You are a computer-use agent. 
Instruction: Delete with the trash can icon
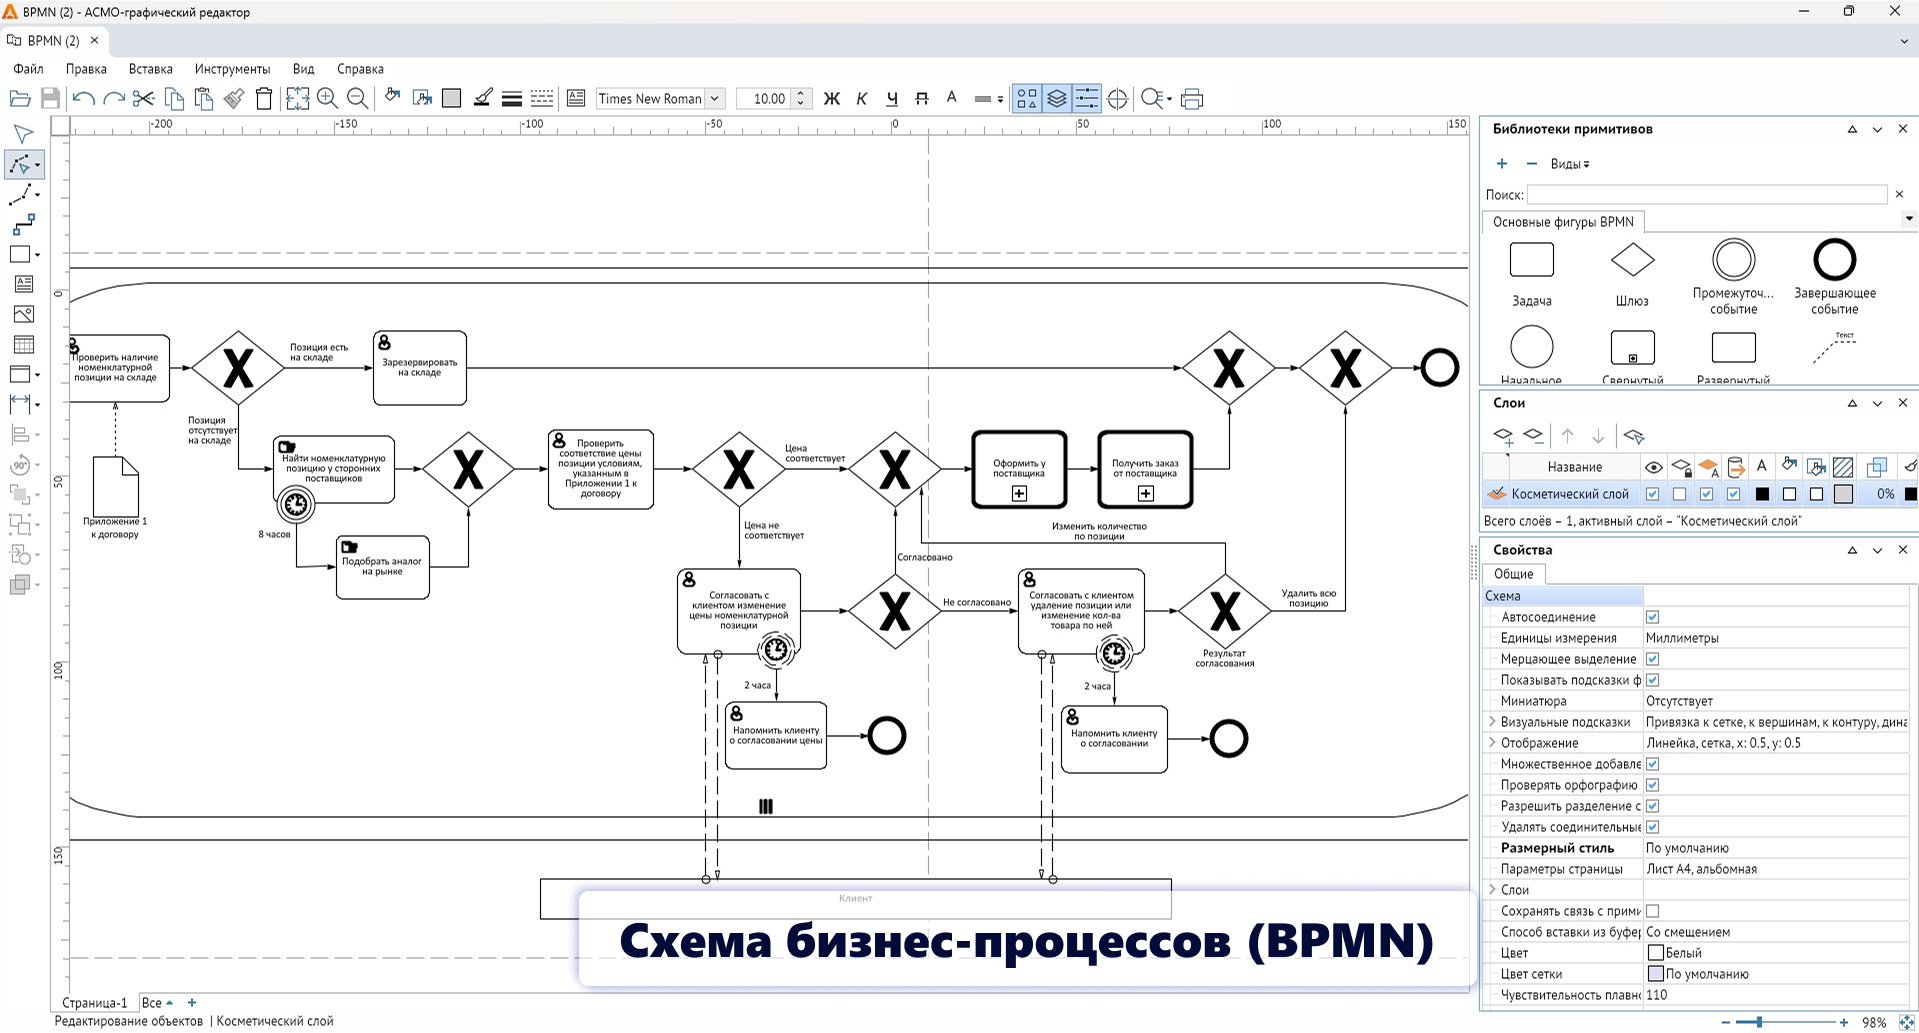click(x=264, y=98)
